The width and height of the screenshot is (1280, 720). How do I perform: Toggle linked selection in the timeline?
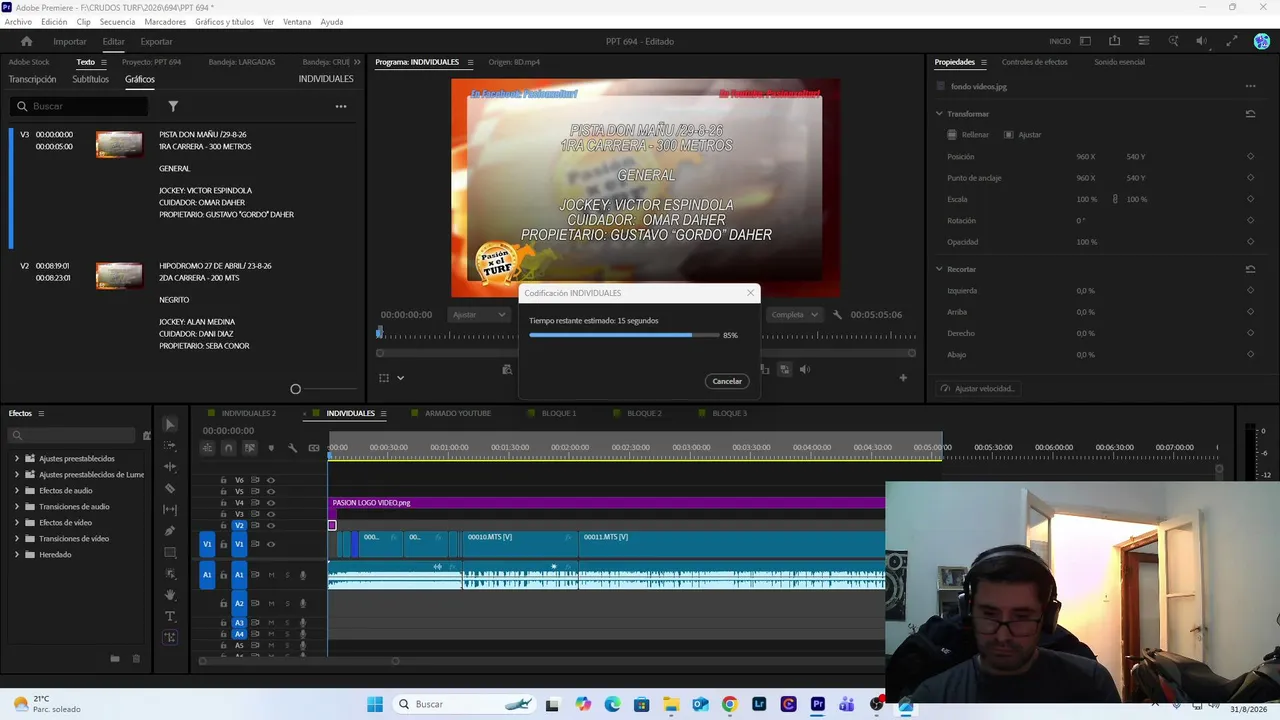[249, 448]
